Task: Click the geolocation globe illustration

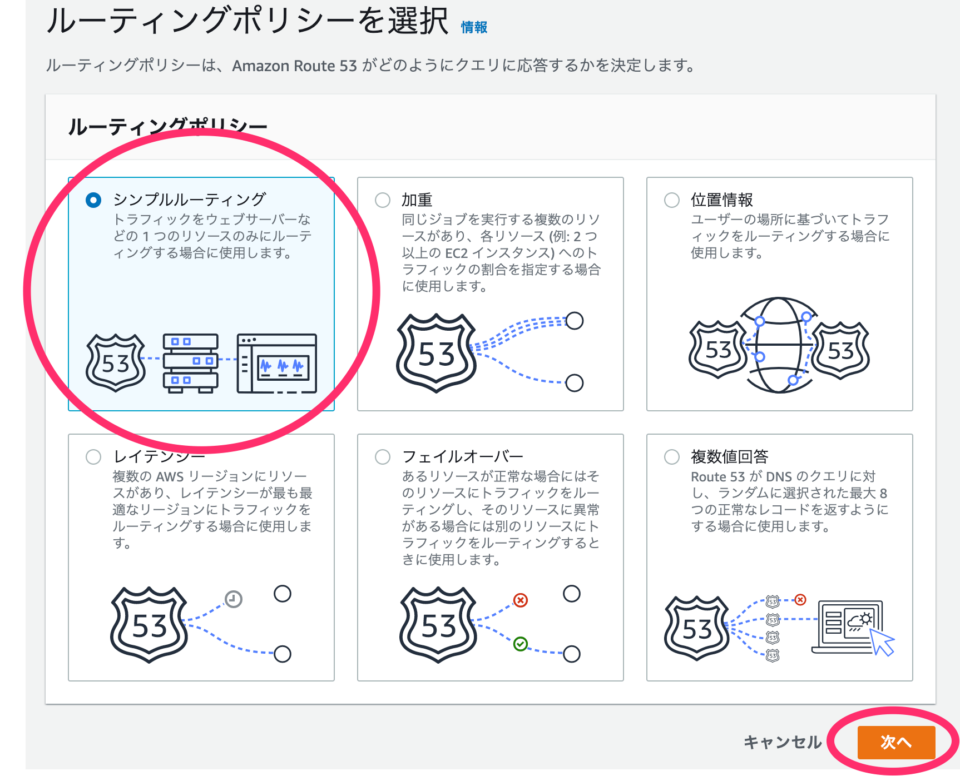Action: point(779,345)
